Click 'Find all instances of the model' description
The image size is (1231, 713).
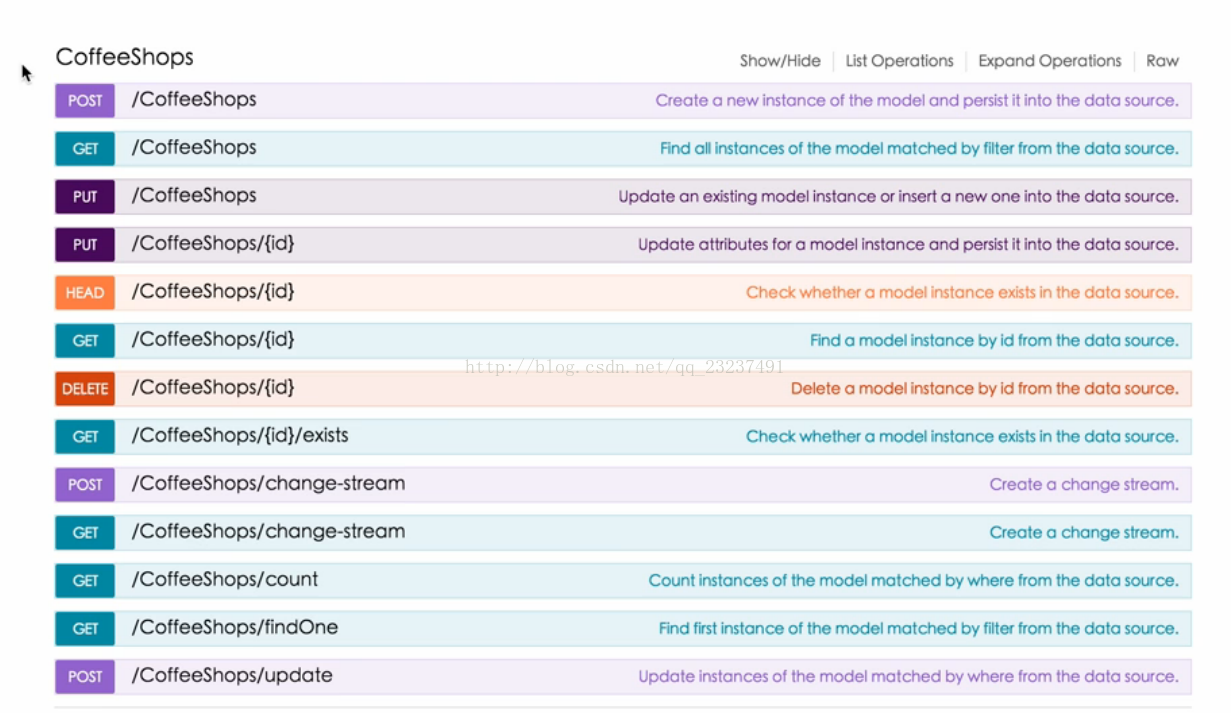coord(919,148)
